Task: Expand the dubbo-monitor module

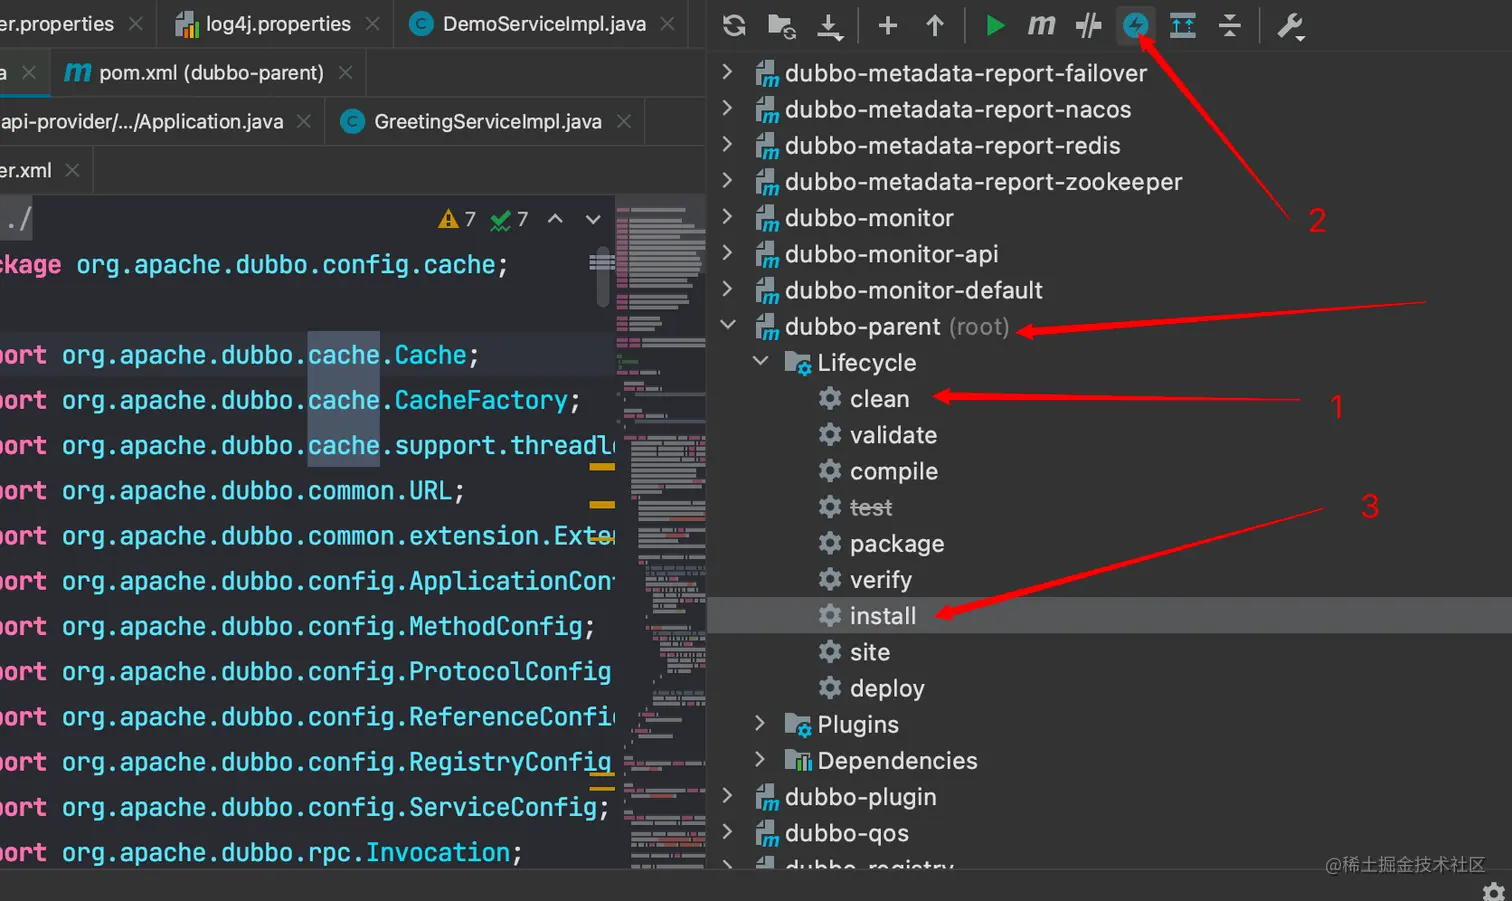Action: click(x=728, y=216)
